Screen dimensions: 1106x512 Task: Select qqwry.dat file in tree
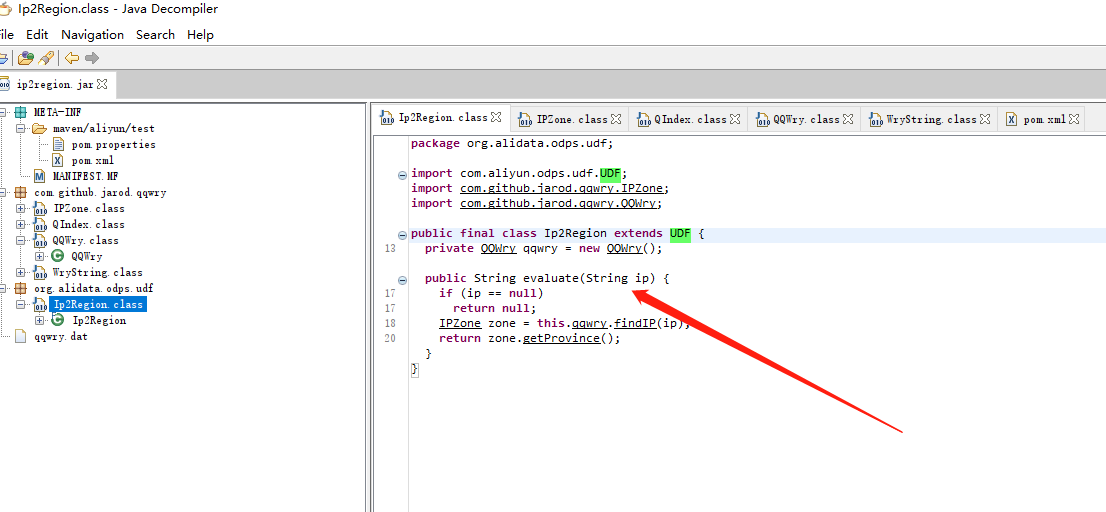click(x=61, y=336)
